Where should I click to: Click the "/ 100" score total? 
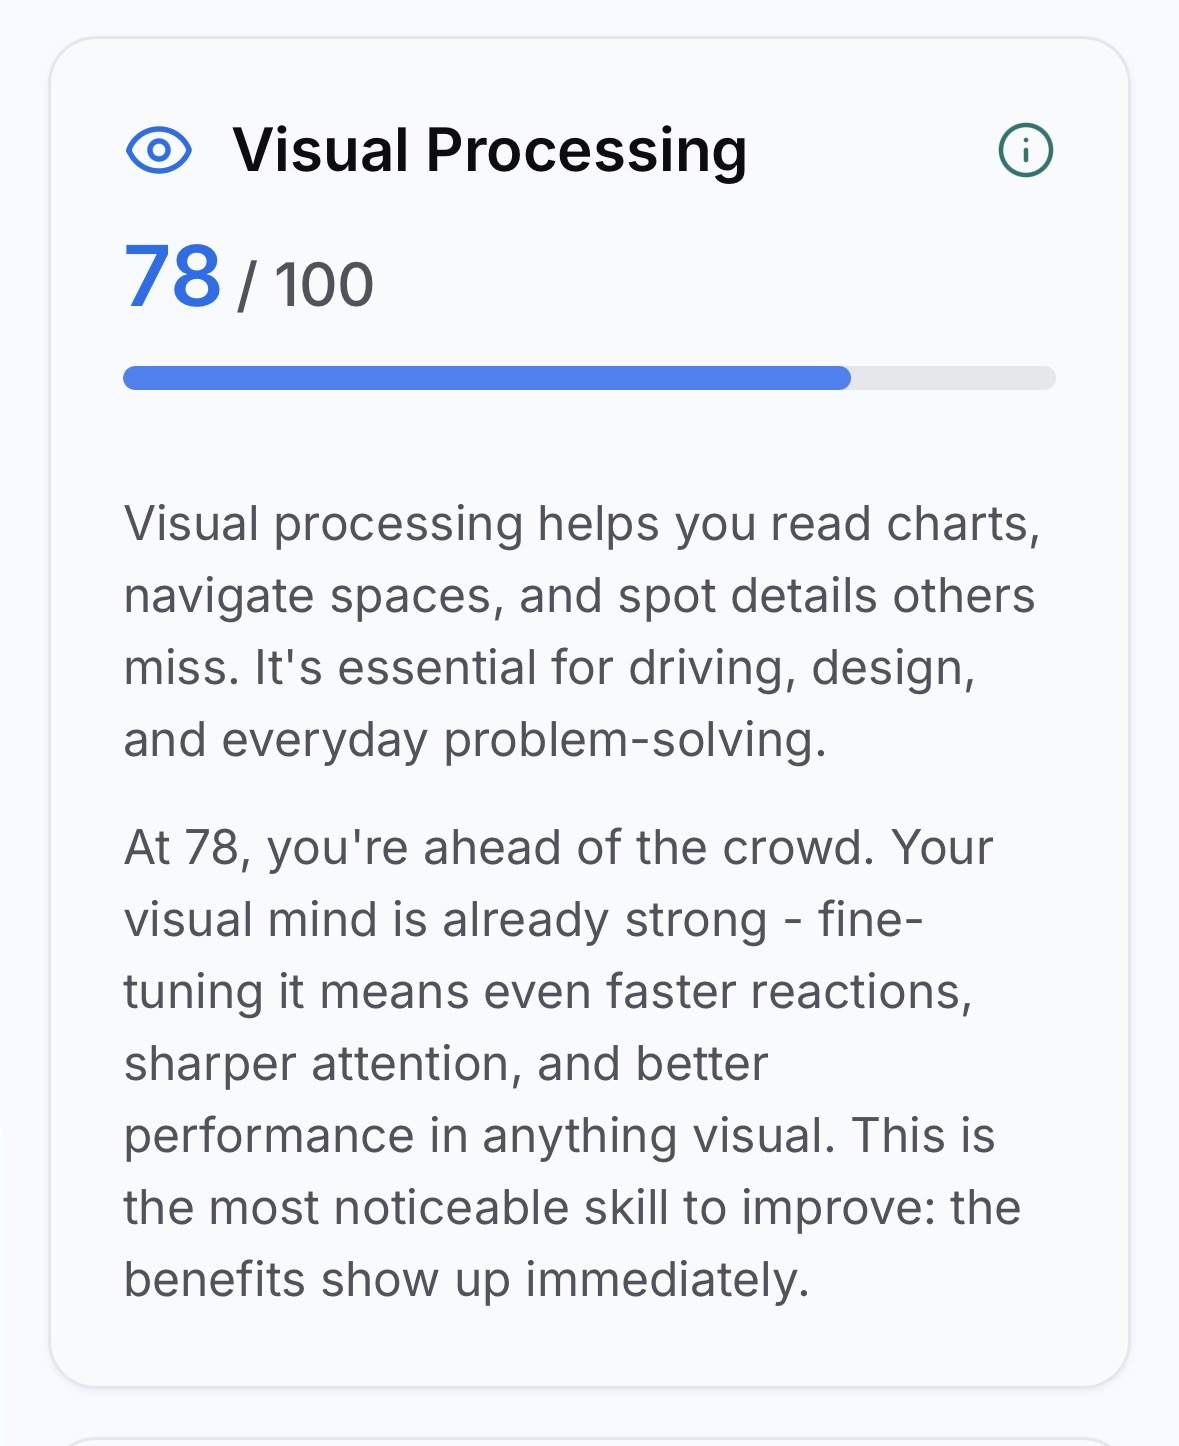pos(306,285)
